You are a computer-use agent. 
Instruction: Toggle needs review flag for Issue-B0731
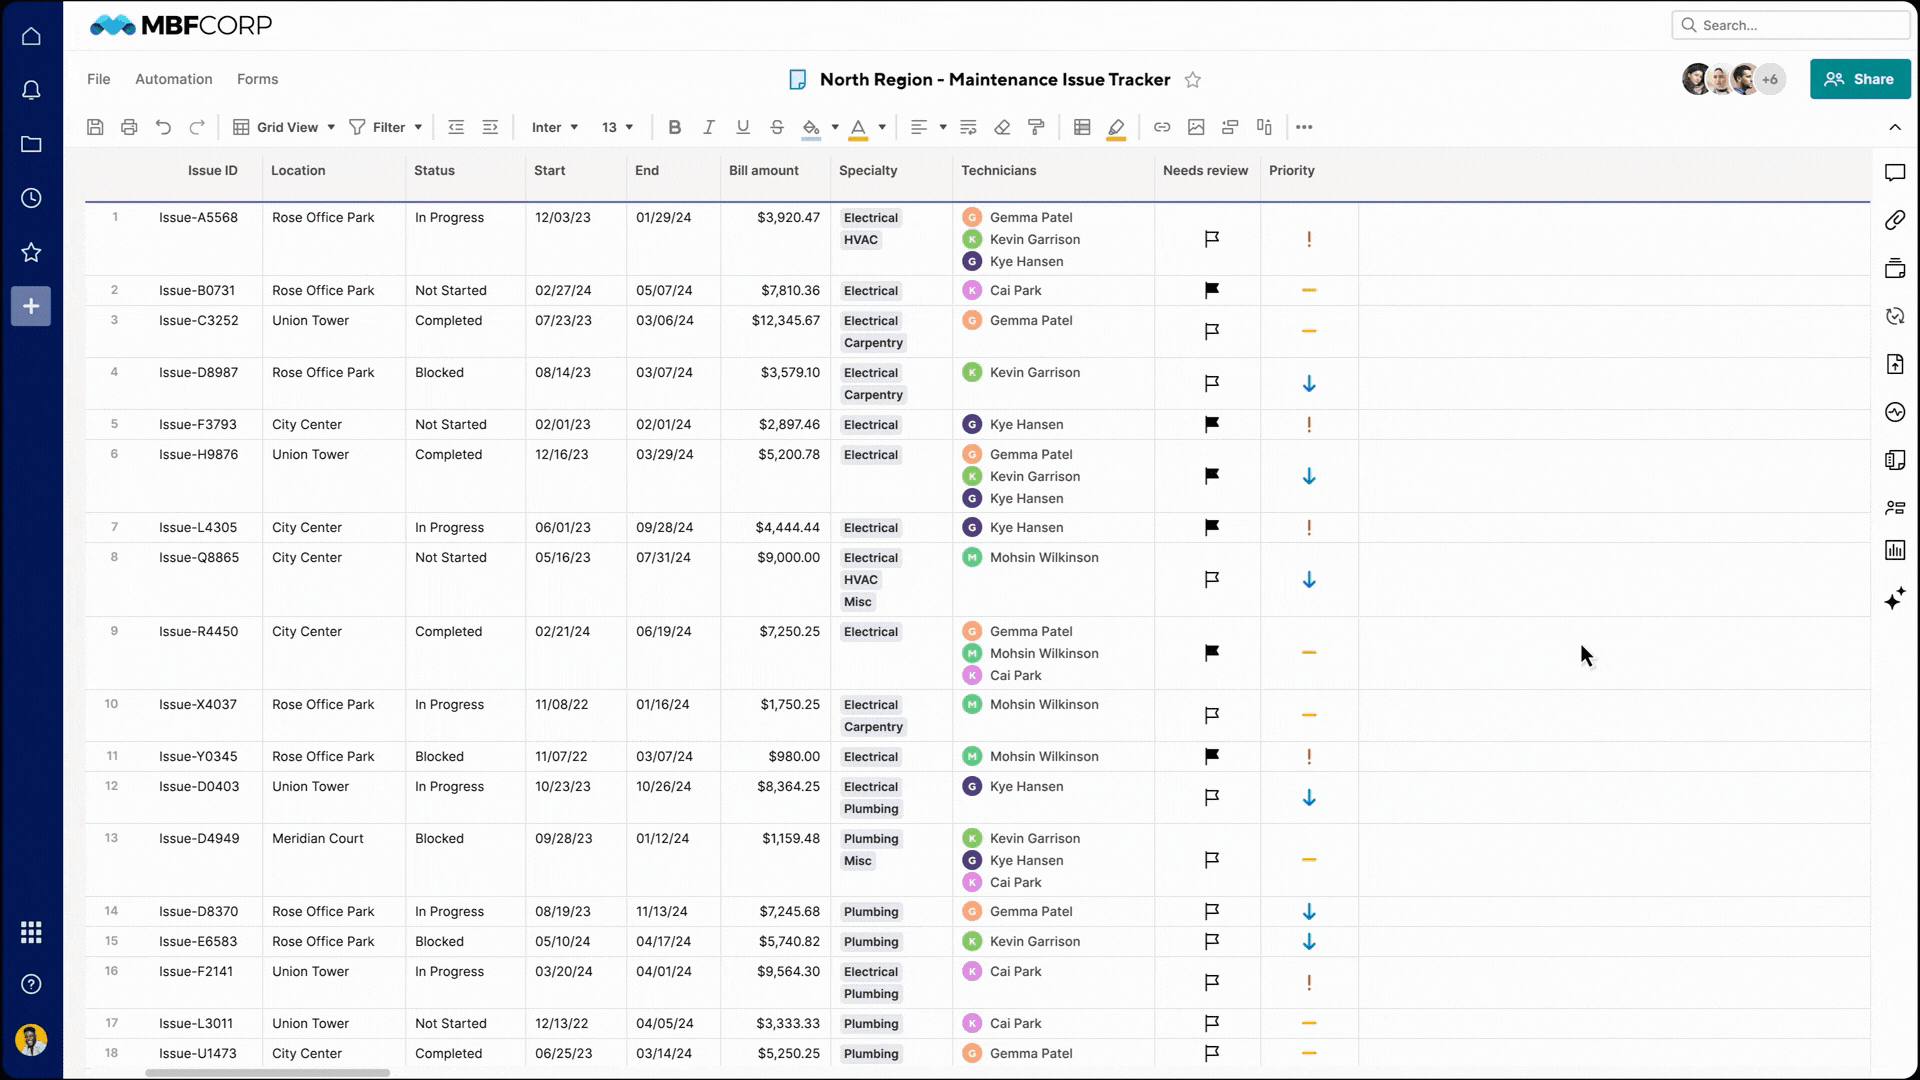coord(1211,290)
